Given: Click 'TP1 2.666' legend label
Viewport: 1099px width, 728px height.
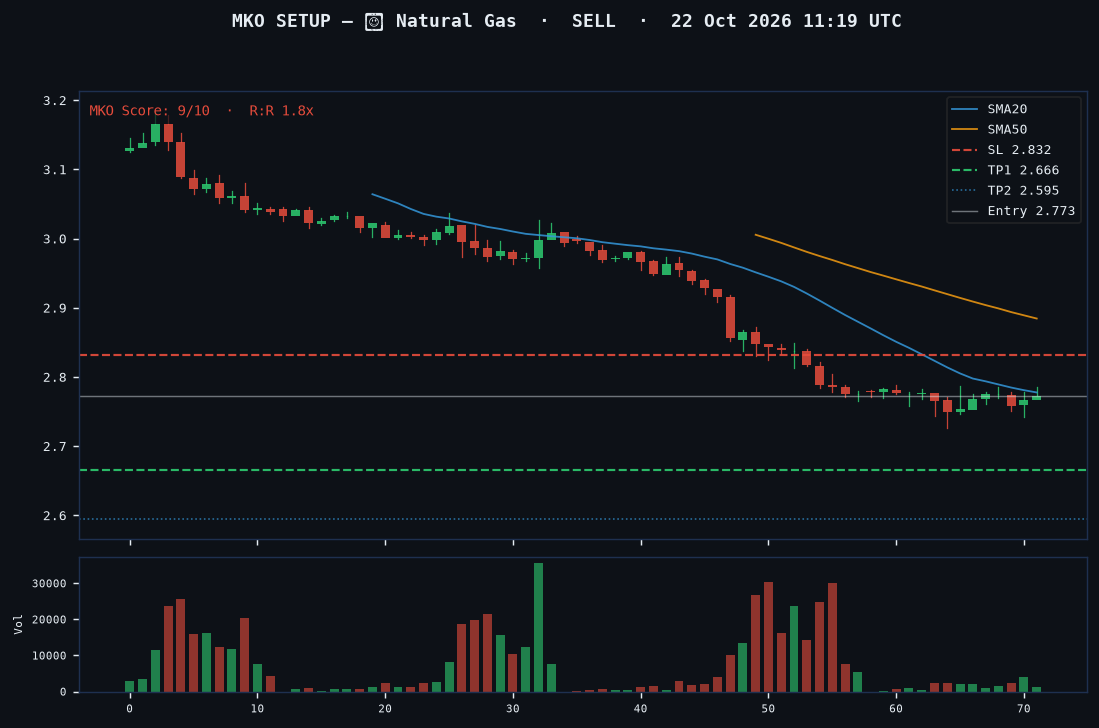Looking at the screenshot, I should click(x=1023, y=170).
